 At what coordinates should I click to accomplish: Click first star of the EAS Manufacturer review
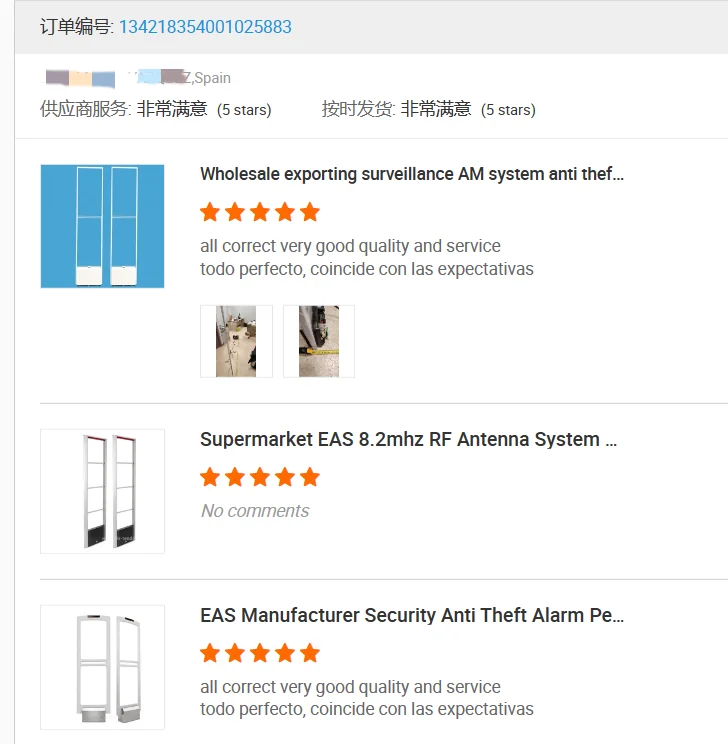click(x=210, y=653)
